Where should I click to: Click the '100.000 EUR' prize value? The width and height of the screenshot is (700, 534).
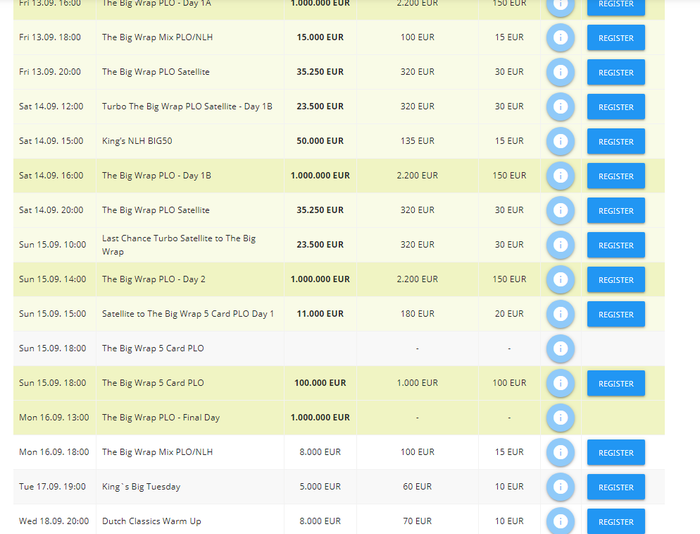coord(320,383)
